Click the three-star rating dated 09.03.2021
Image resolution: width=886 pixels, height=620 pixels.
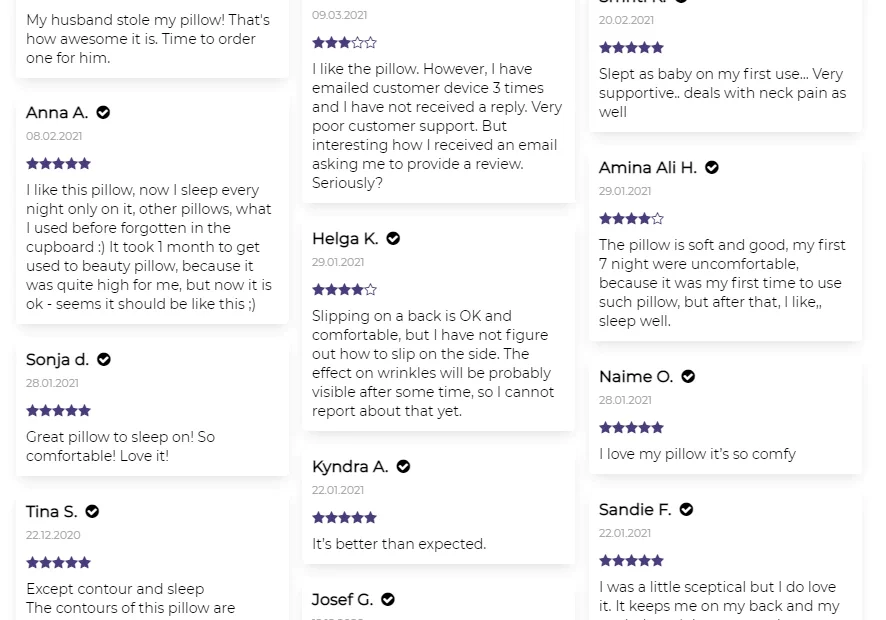coord(344,43)
